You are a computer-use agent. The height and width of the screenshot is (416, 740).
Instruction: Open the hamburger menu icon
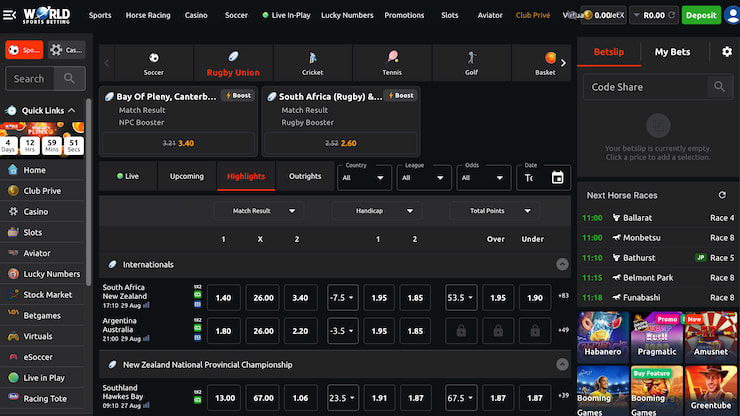click(9, 15)
